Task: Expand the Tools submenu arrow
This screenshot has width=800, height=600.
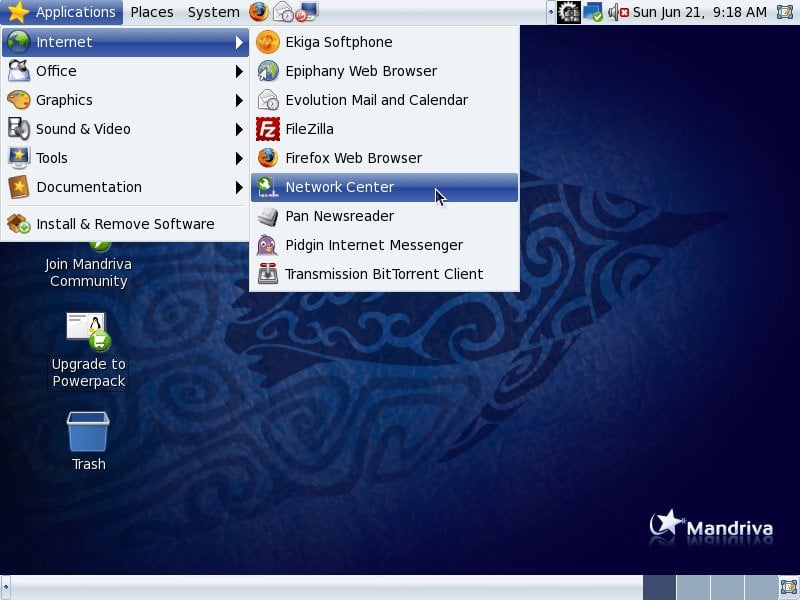Action: [x=239, y=159]
